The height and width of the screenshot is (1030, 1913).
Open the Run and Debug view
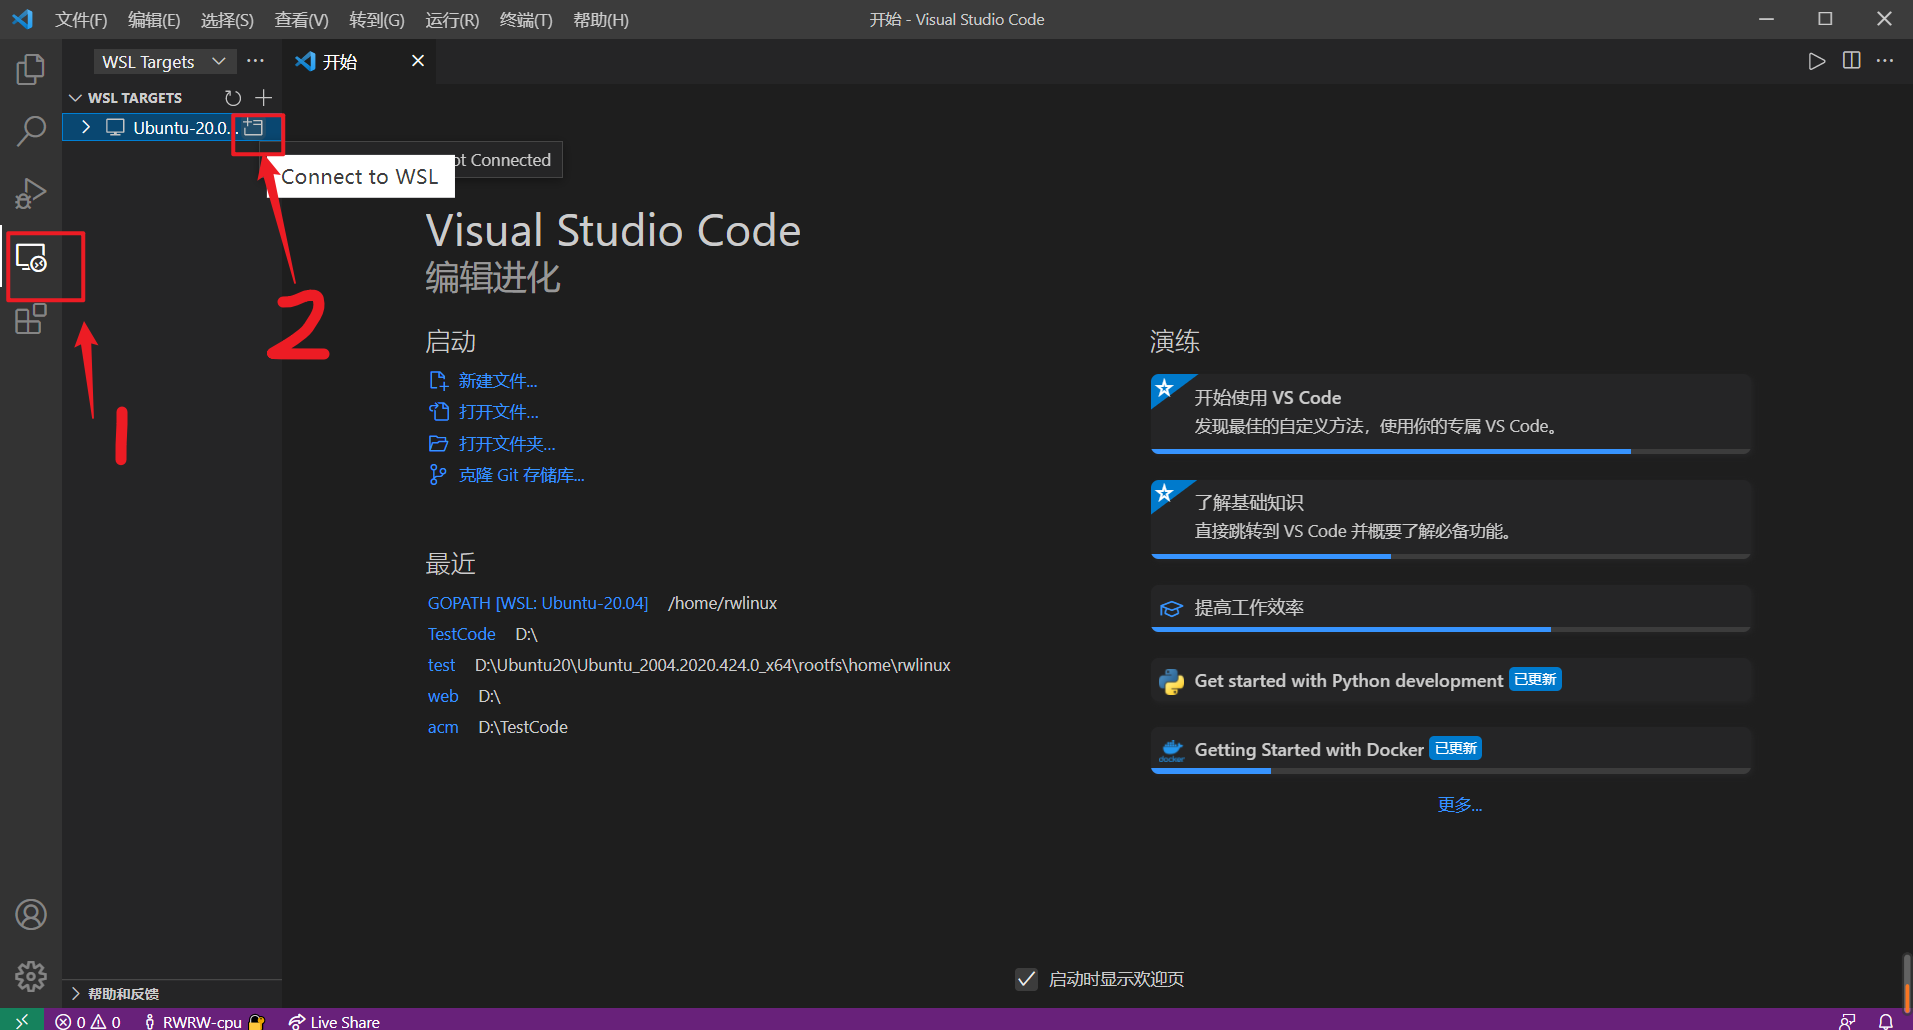(31, 193)
